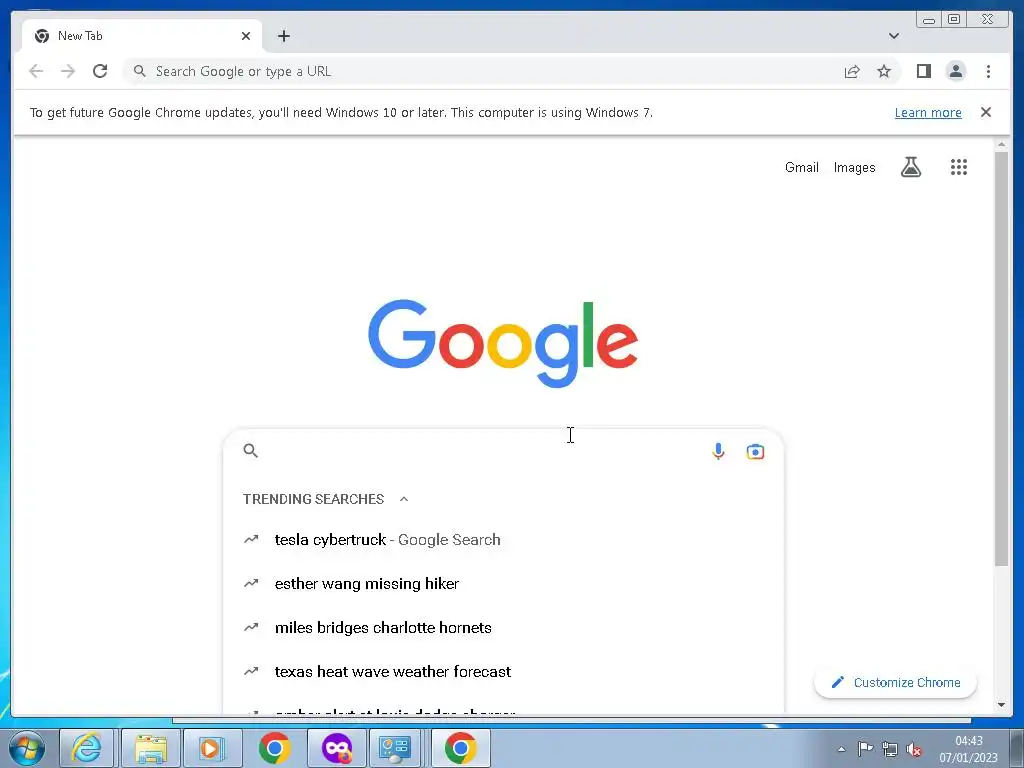Reload the page with the refresh icon
The image size is (1024, 768).
(x=100, y=71)
